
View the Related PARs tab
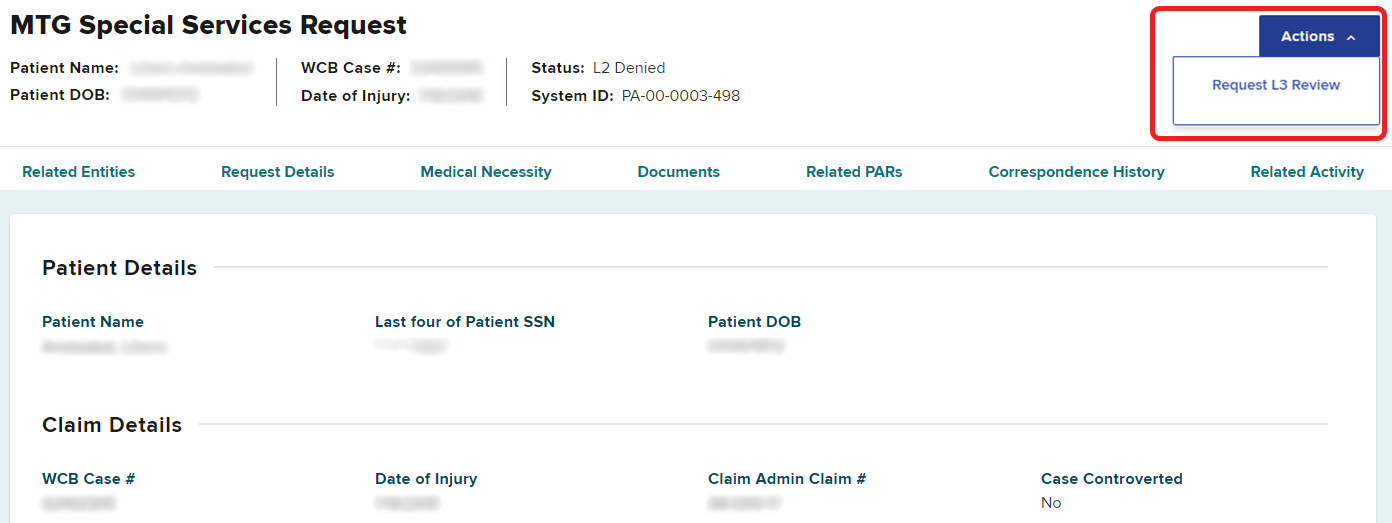(x=854, y=172)
